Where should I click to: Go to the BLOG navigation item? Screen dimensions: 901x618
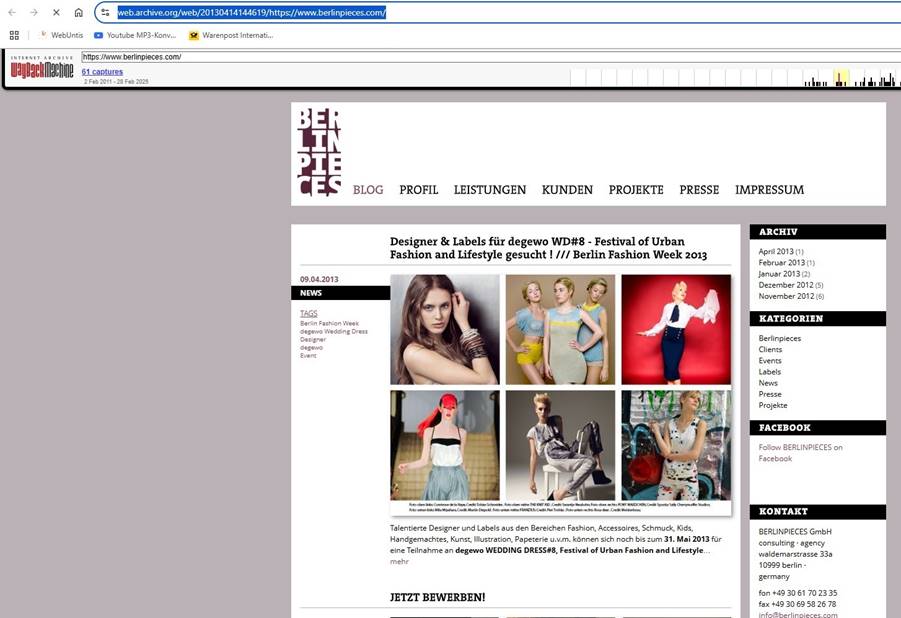(368, 190)
